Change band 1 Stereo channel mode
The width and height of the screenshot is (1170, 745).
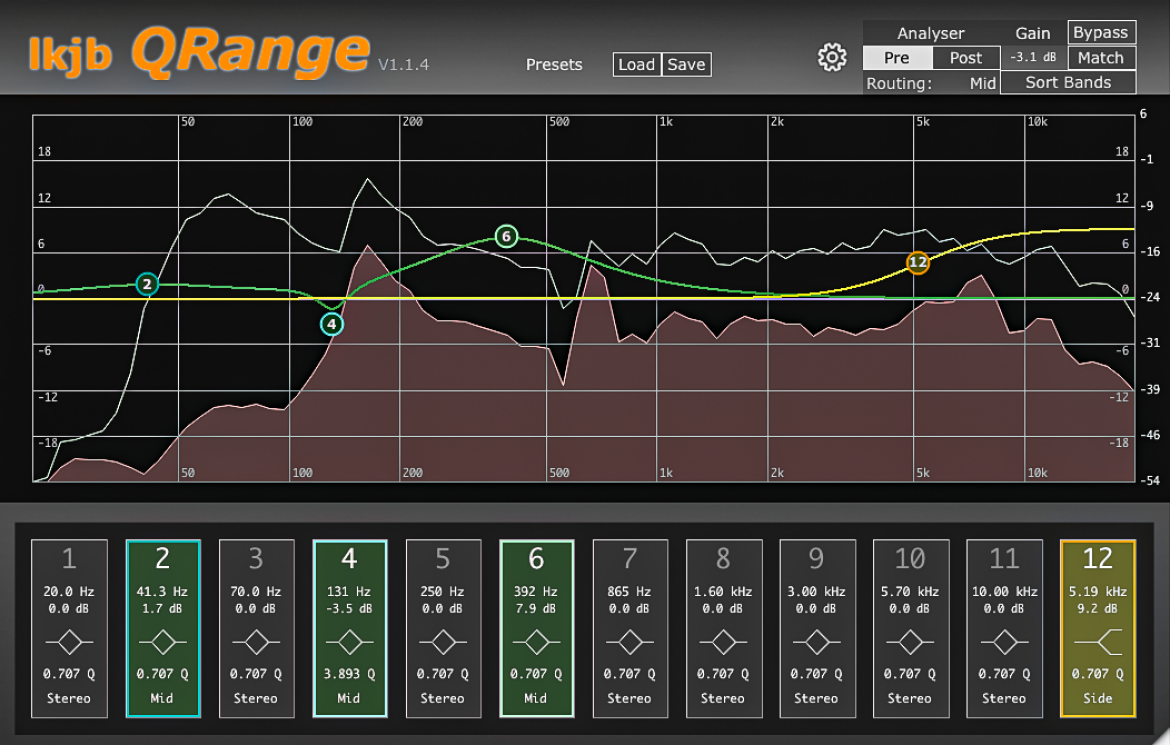click(69, 699)
